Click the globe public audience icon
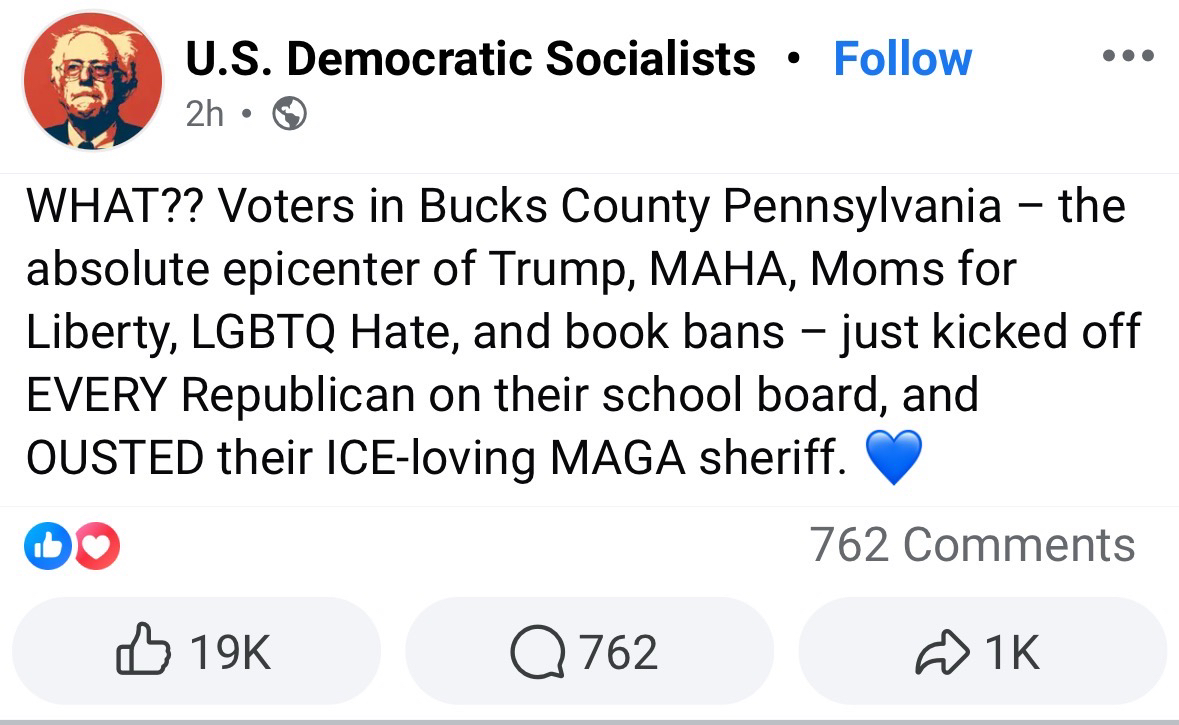The height and width of the screenshot is (725, 1179). click(289, 114)
